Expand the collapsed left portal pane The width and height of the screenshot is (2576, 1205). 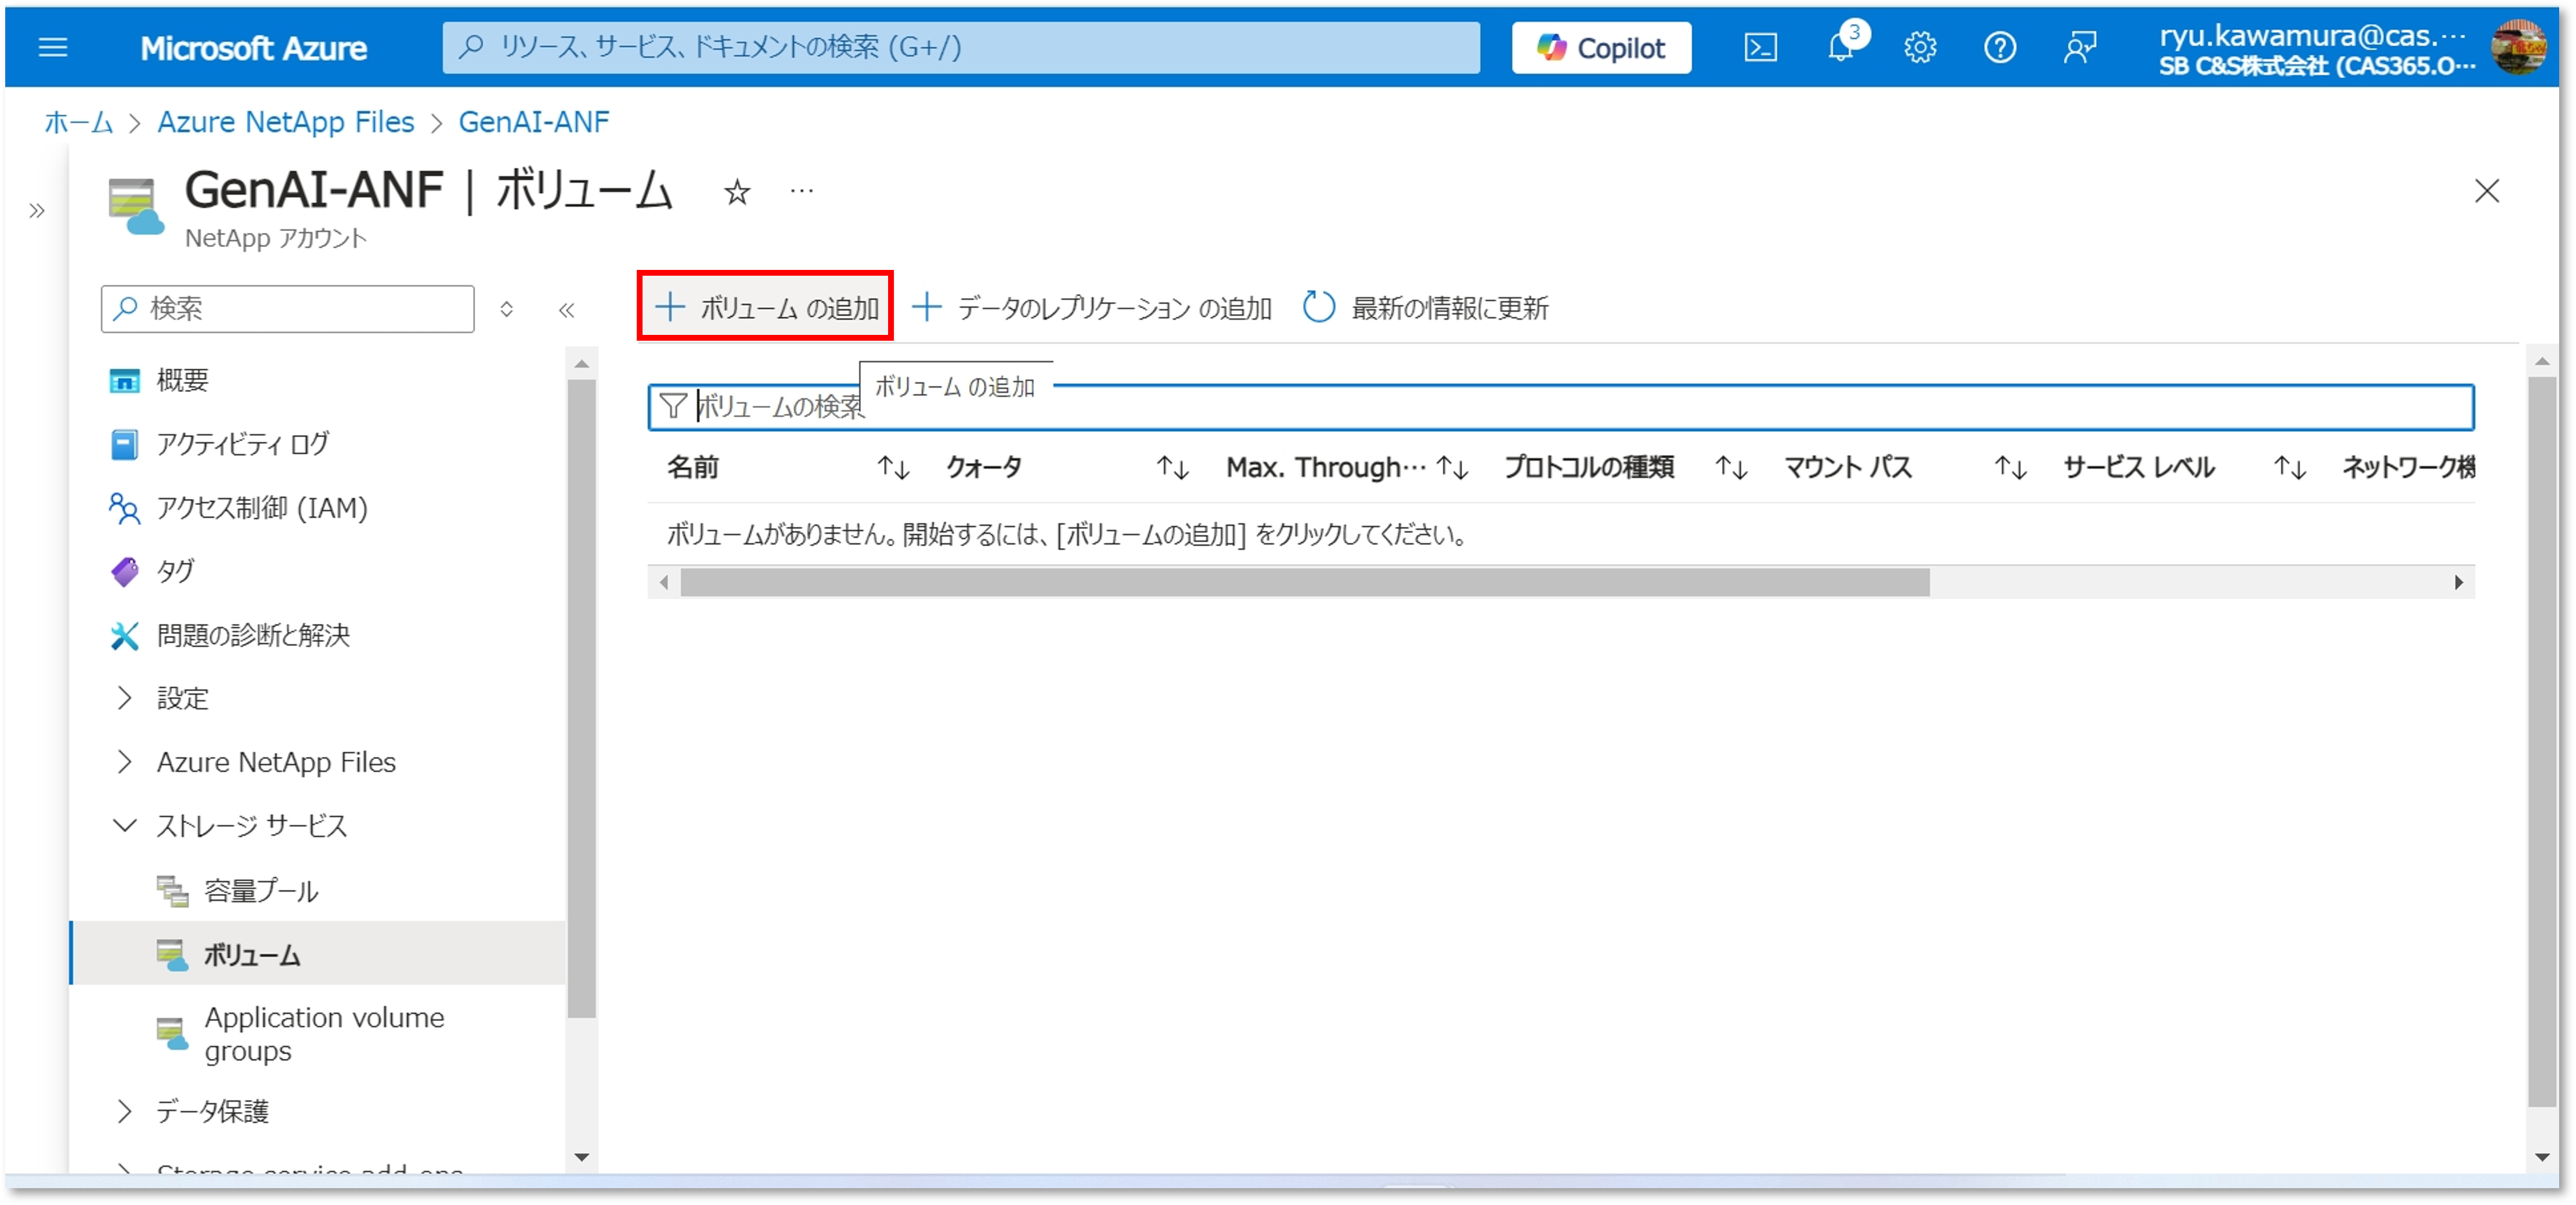coord(37,210)
